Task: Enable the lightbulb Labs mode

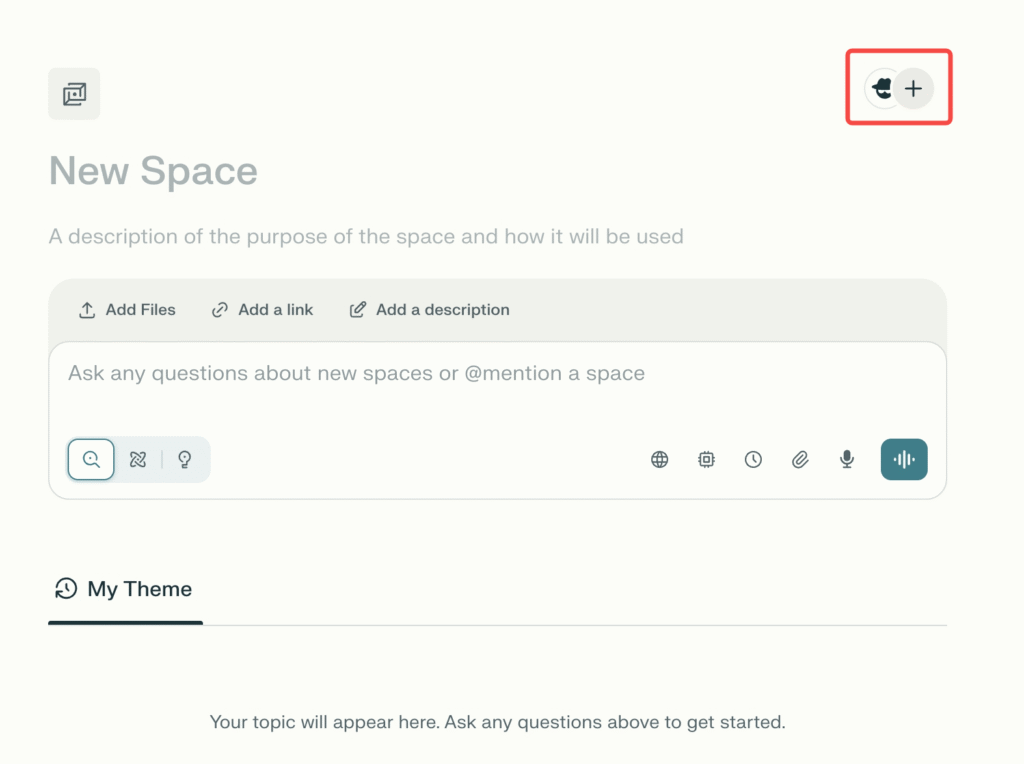Action: pos(184,460)
